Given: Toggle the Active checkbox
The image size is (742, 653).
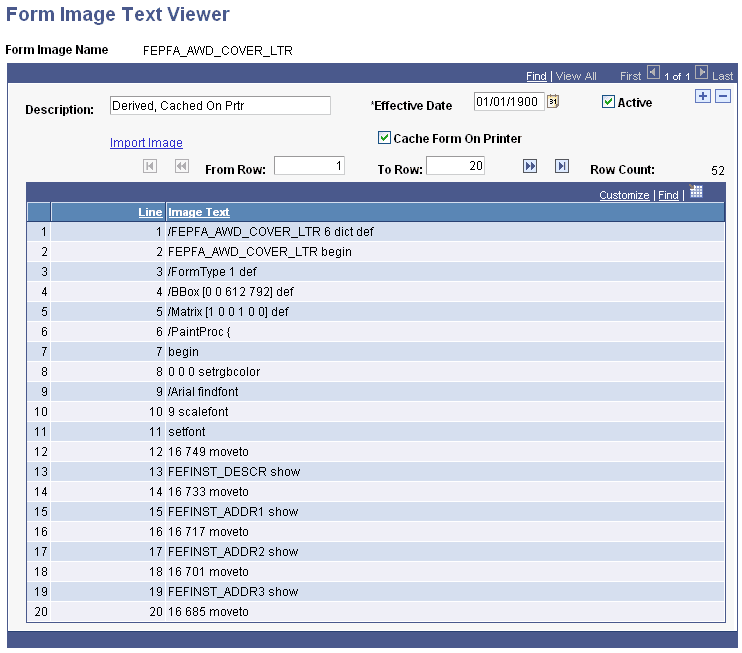Looking at the screenshot, I should pyautogui.click(x=608, y=102).
